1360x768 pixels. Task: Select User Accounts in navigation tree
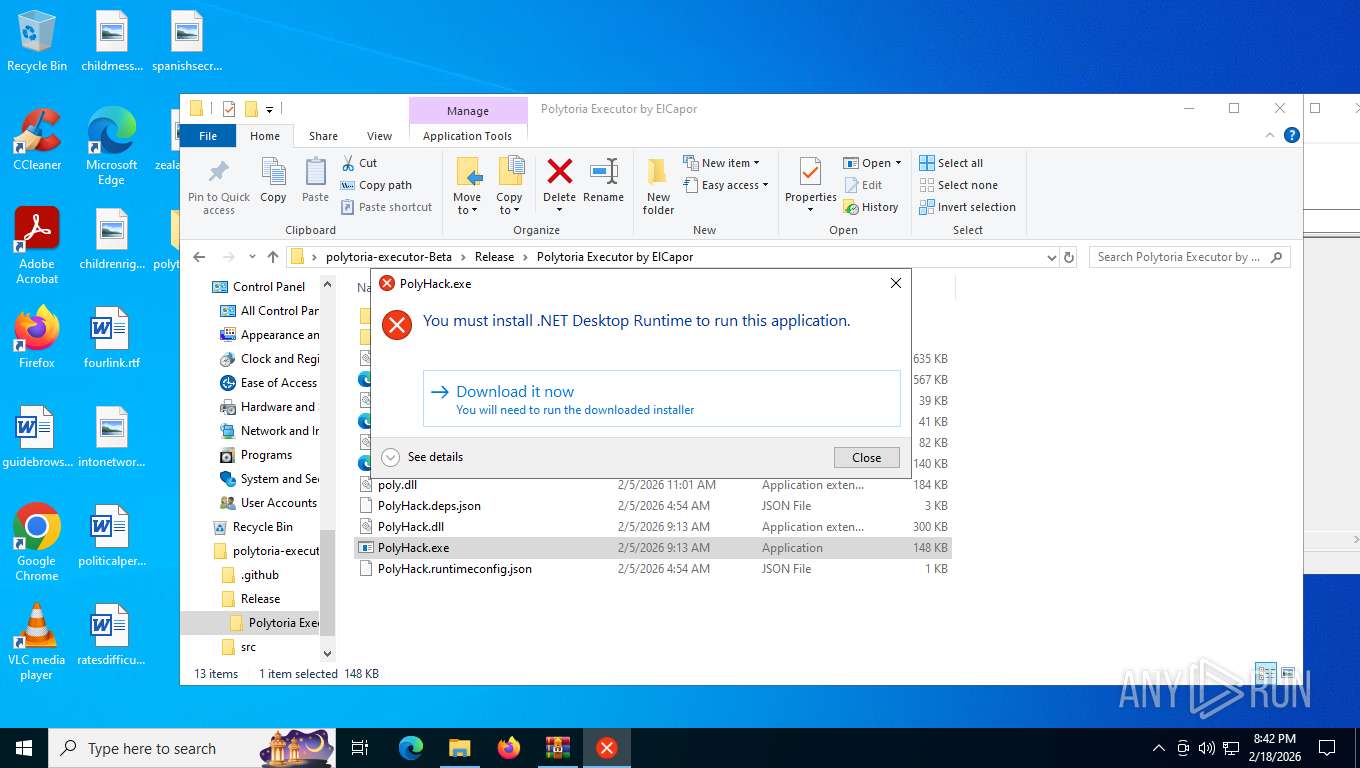(x=268, y=503)
